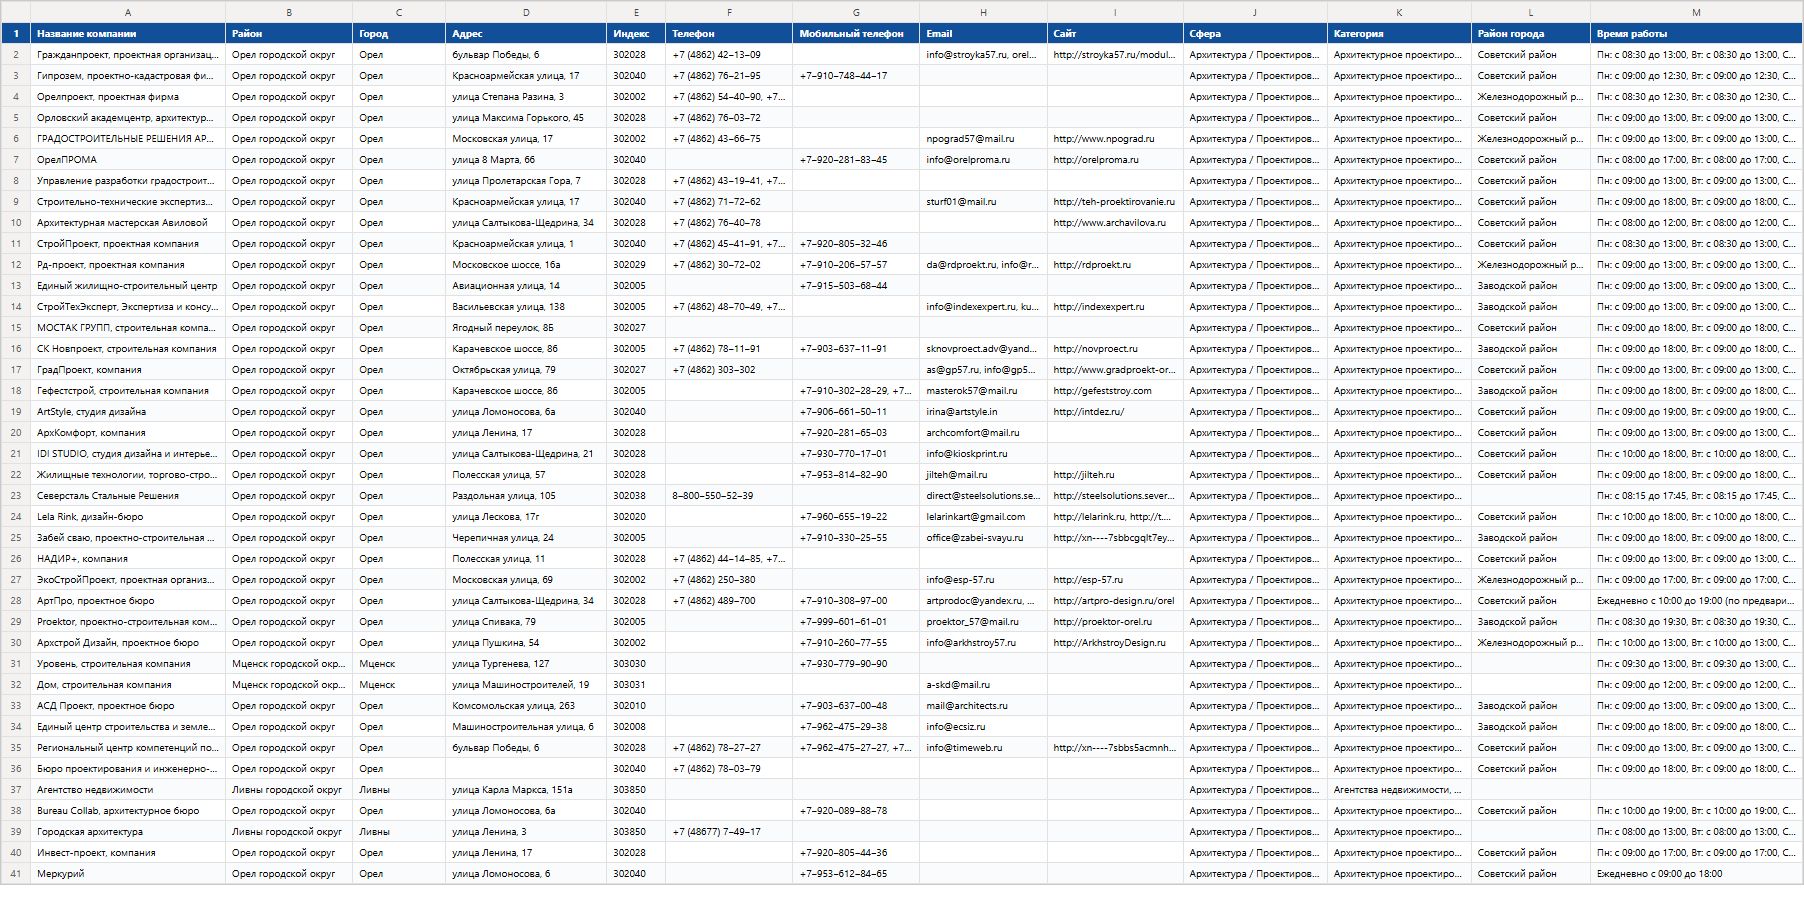Select the address 'улица Максима Горького, 45'
This screenshot has height=902, width=1804.
click(526, 118)
